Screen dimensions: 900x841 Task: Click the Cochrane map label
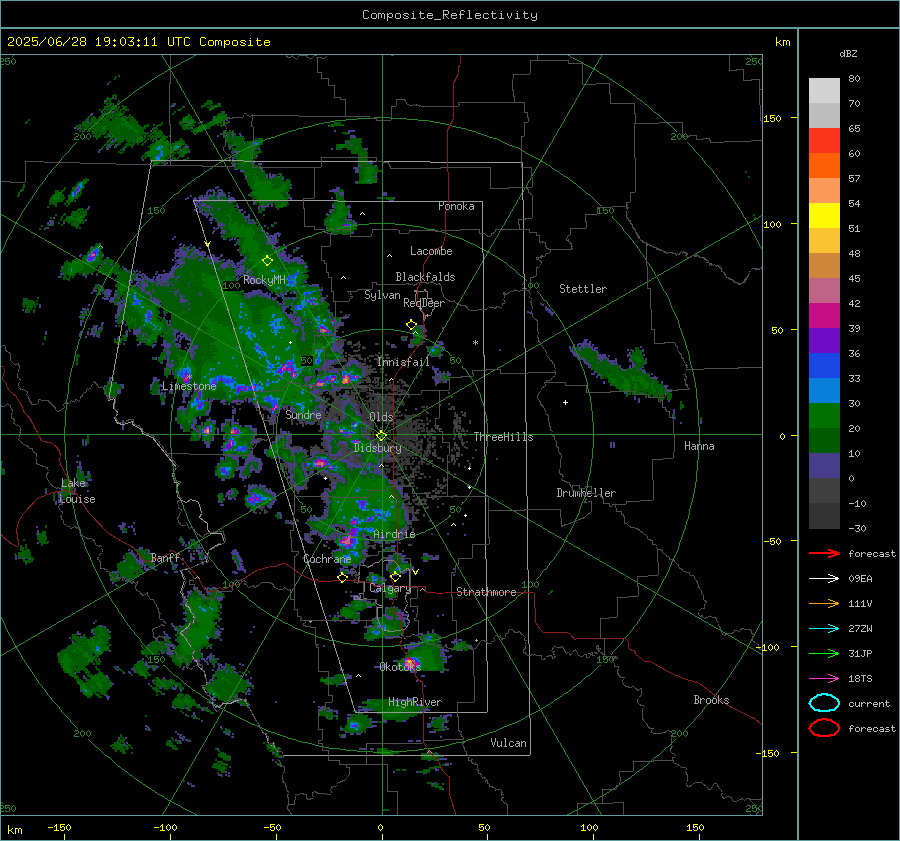(x=327, y=559)
